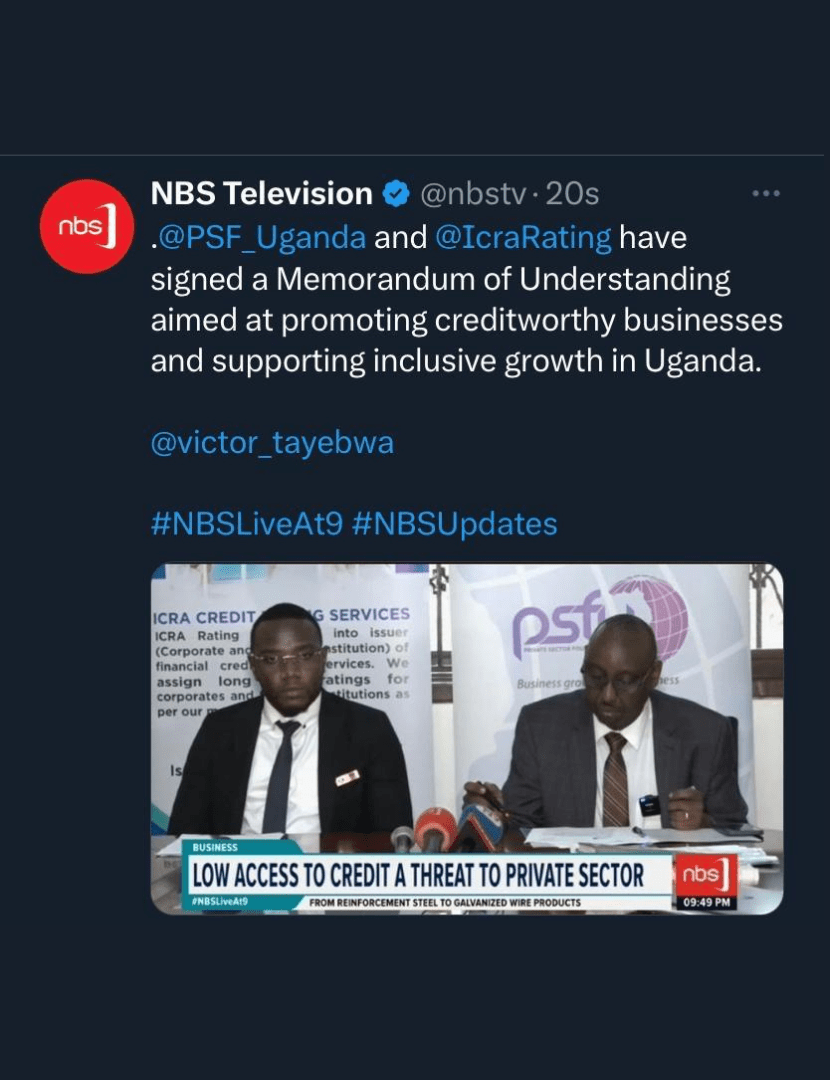
Task: Click the 09:49 PM clock in image
Action: [x=706, y=902]
